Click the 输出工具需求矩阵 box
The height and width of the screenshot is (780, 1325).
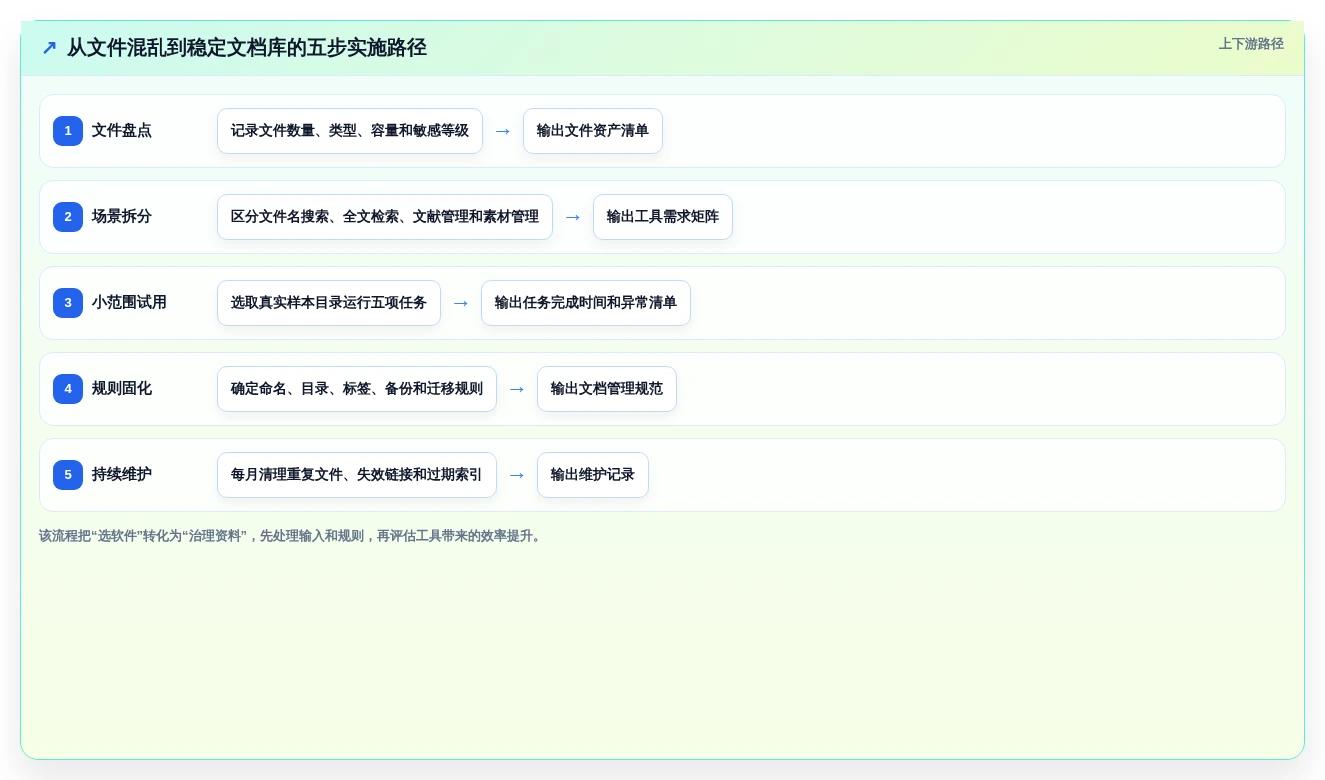[x=663, y=217]
